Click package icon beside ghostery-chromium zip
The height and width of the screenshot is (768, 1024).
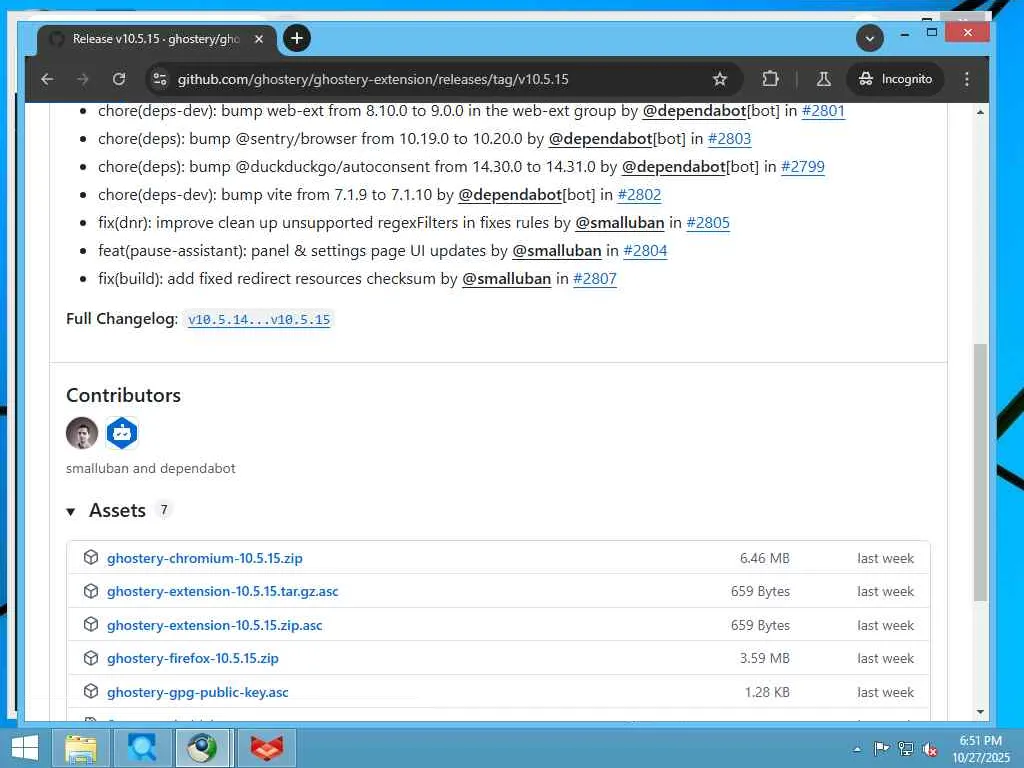(x=91, y=558)
